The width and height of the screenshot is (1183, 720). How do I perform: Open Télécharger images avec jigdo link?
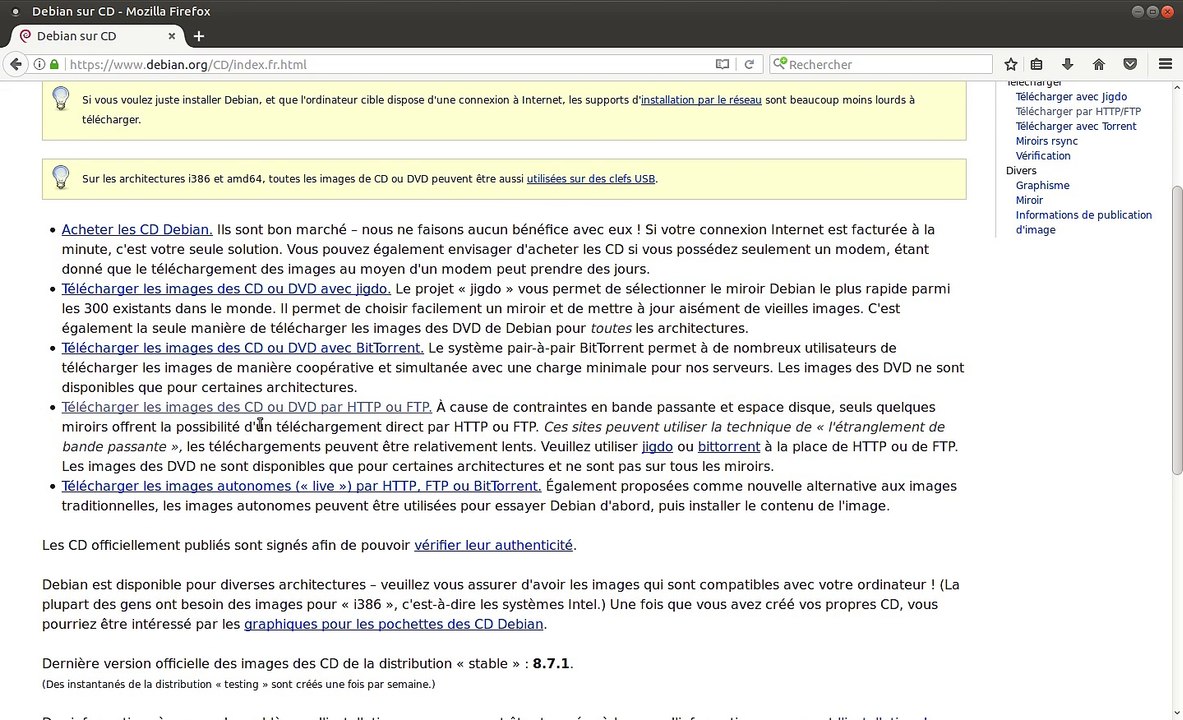[x=226, y=288]
